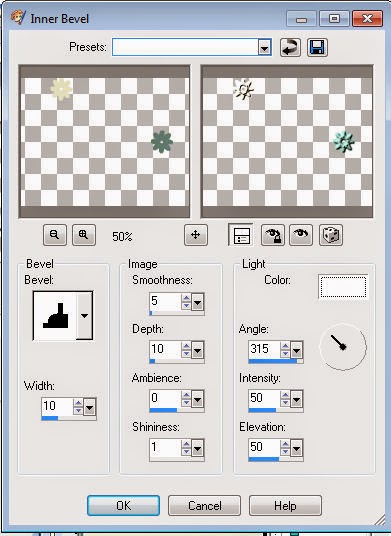Screen dimensions: 391x536
Task: Maximize the Inner Bevel dialog
Action: [x=334, y=18]
